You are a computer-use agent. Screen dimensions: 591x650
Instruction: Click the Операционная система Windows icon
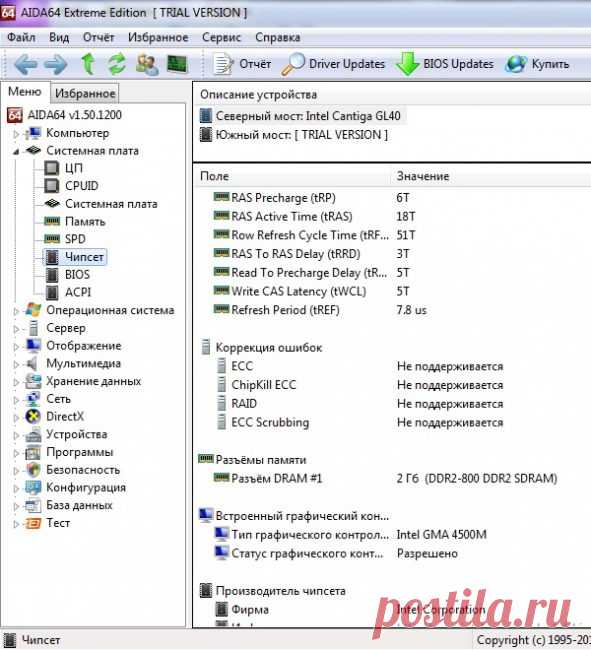click(33, 310)
